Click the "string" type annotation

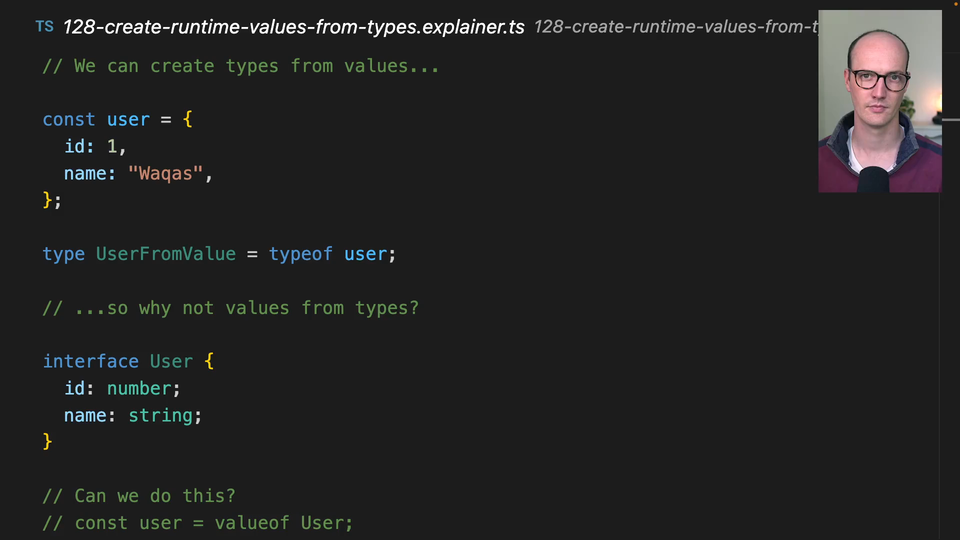160,415
